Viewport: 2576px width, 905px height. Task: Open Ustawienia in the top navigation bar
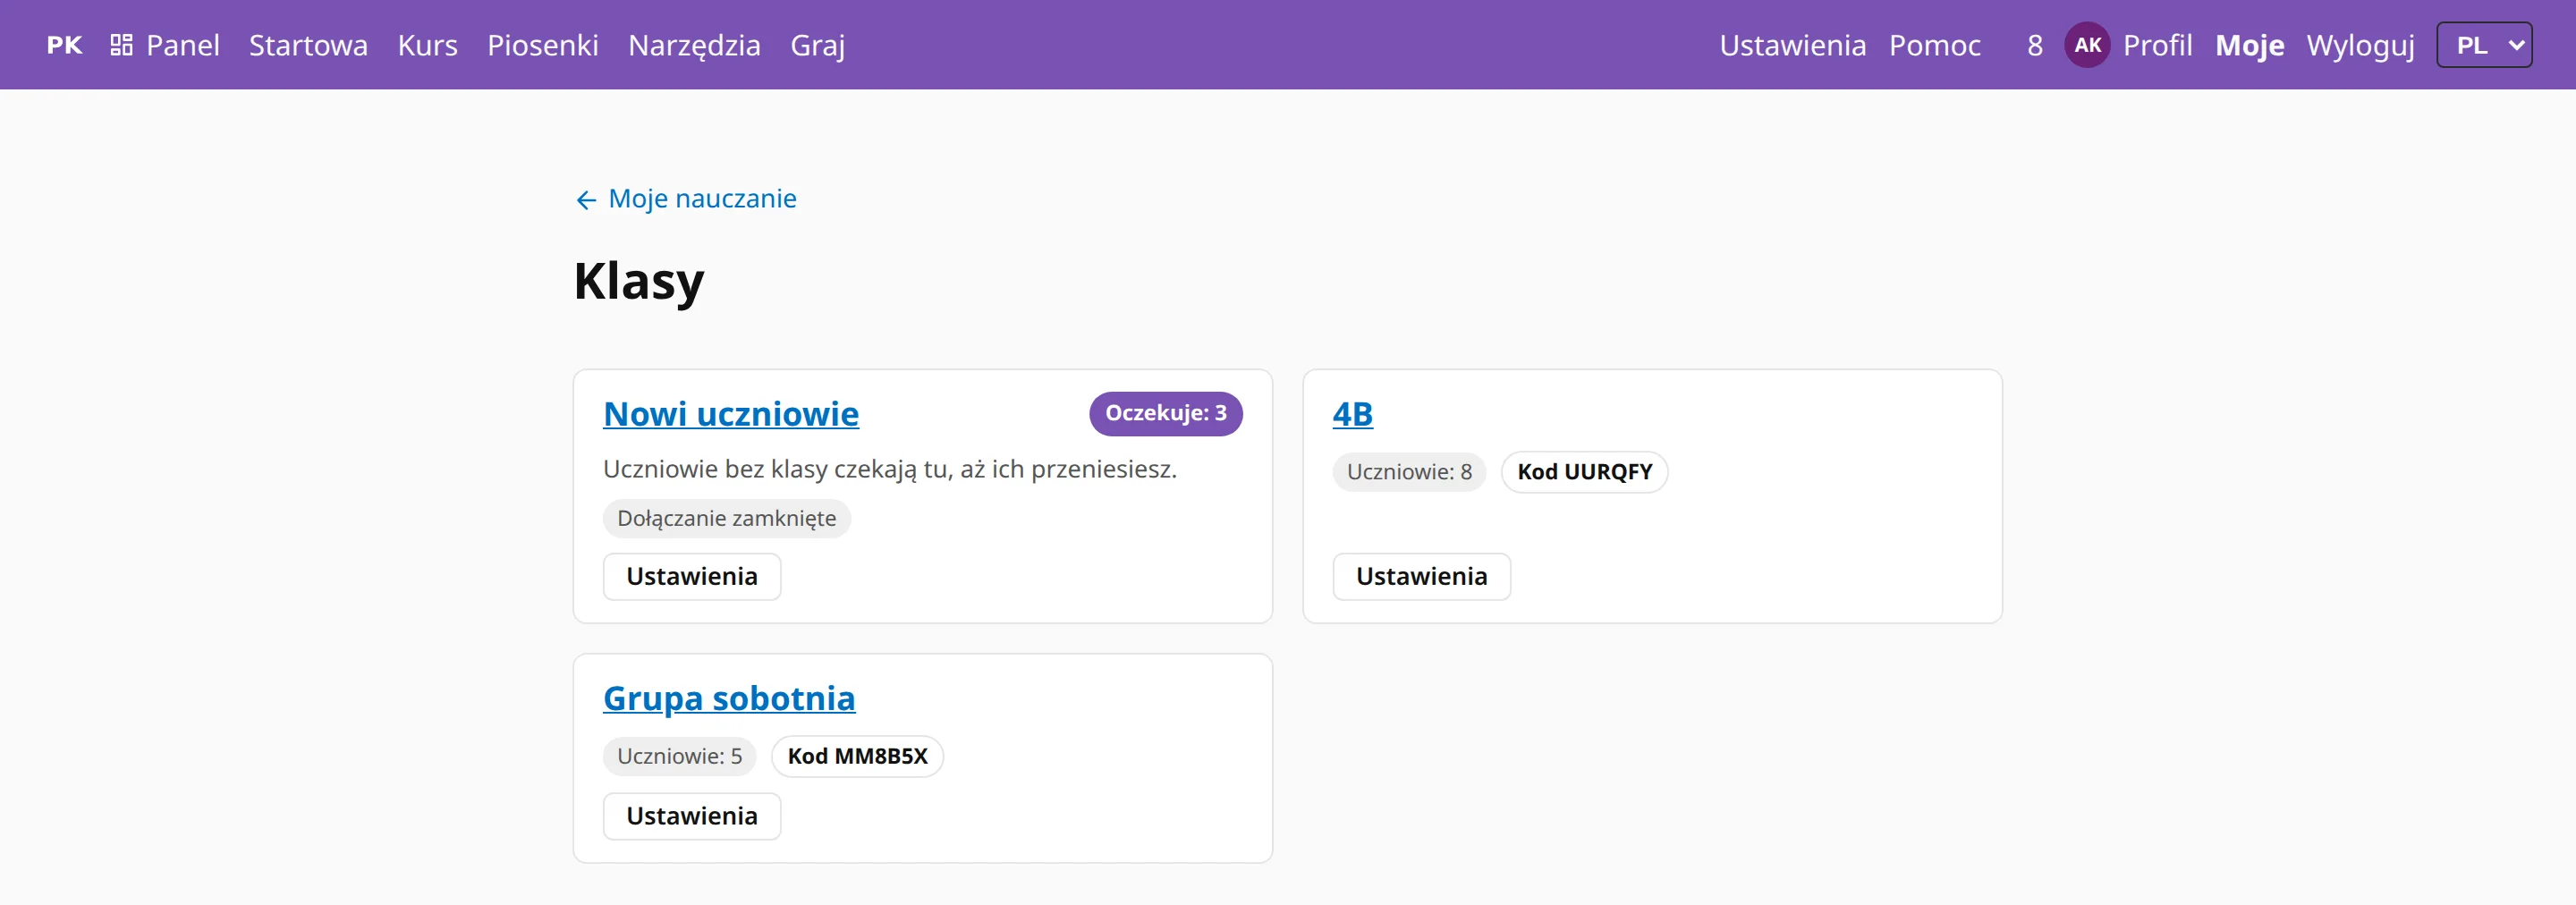click(1792, 45)
